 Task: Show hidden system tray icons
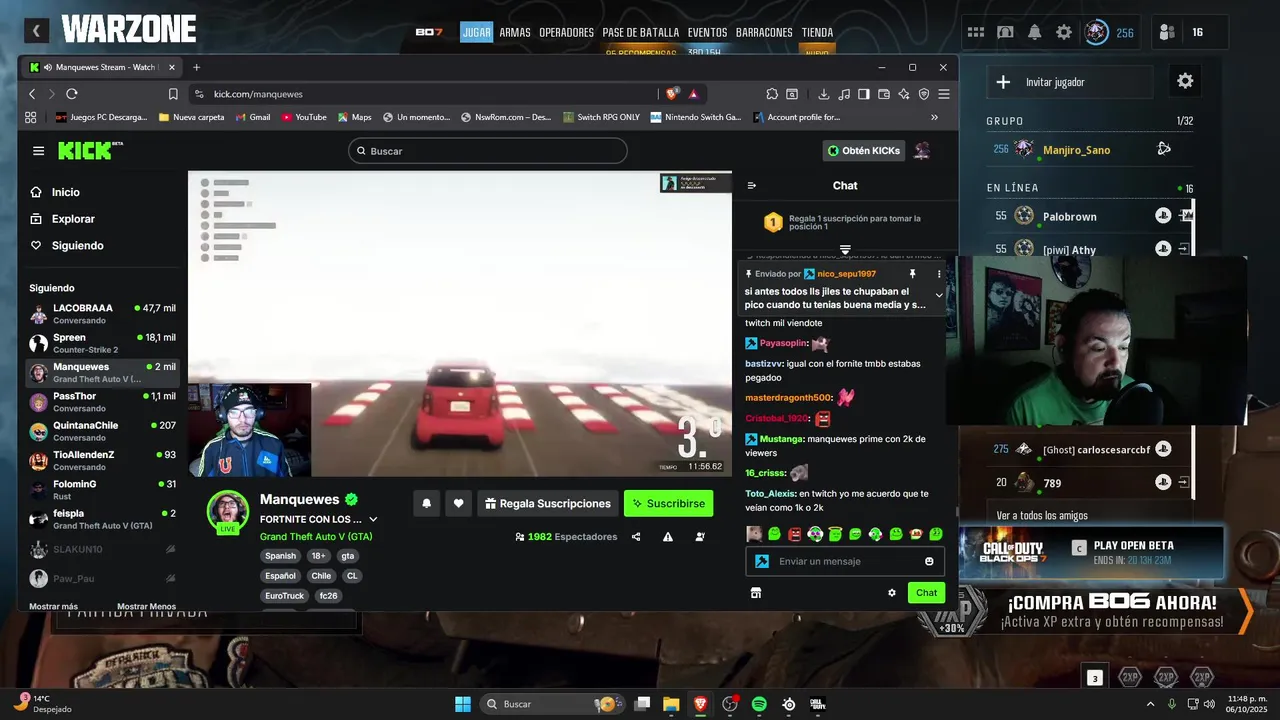1150,704
